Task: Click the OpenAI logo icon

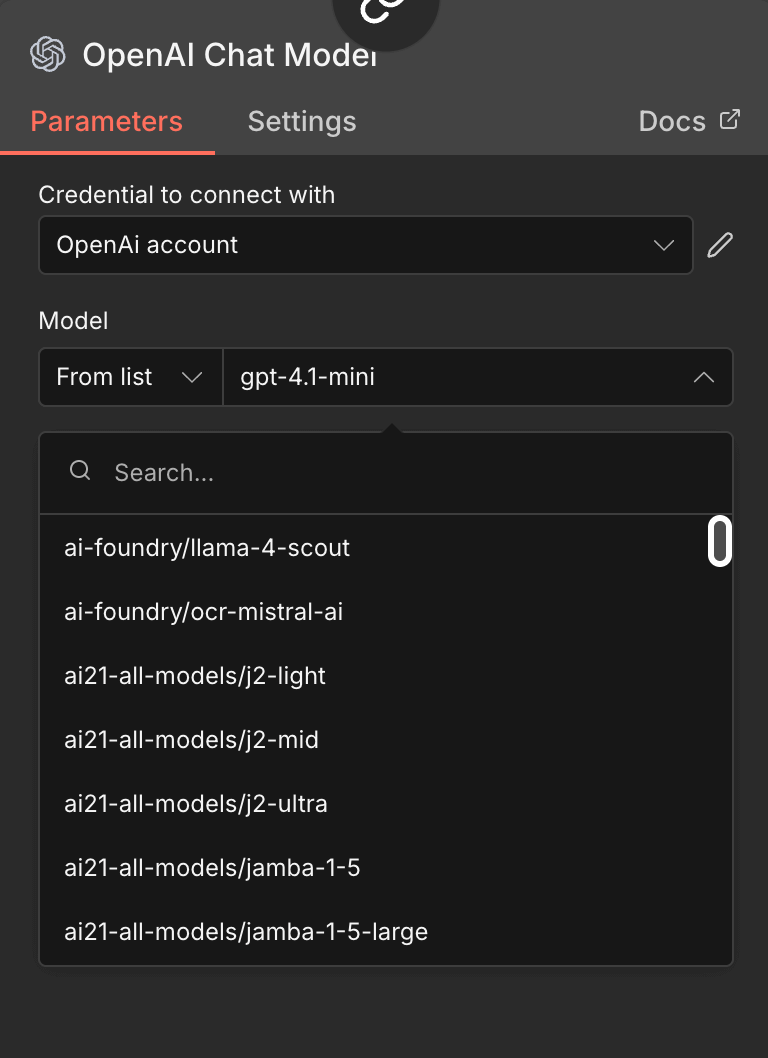Action: point(47,55)
